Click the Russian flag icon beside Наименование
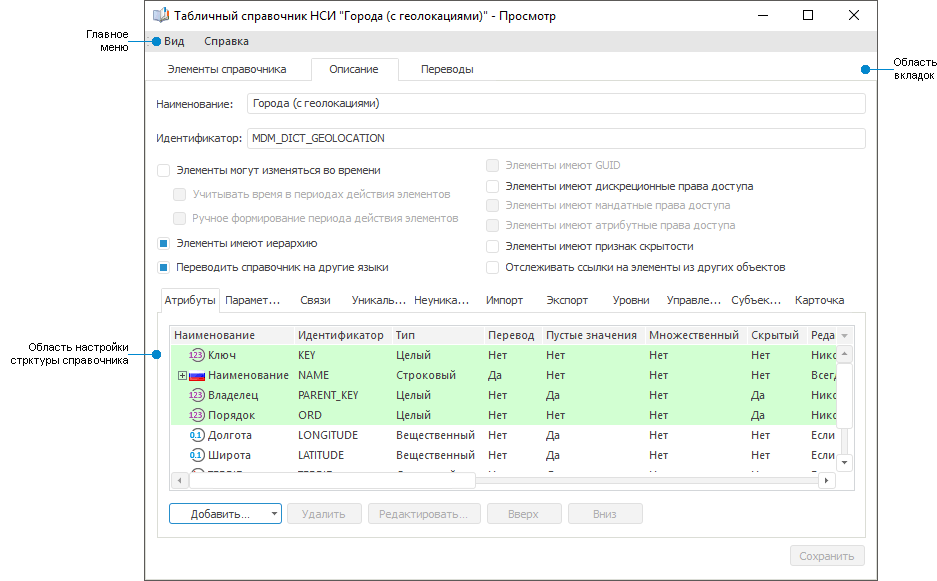 click(197, 375)
